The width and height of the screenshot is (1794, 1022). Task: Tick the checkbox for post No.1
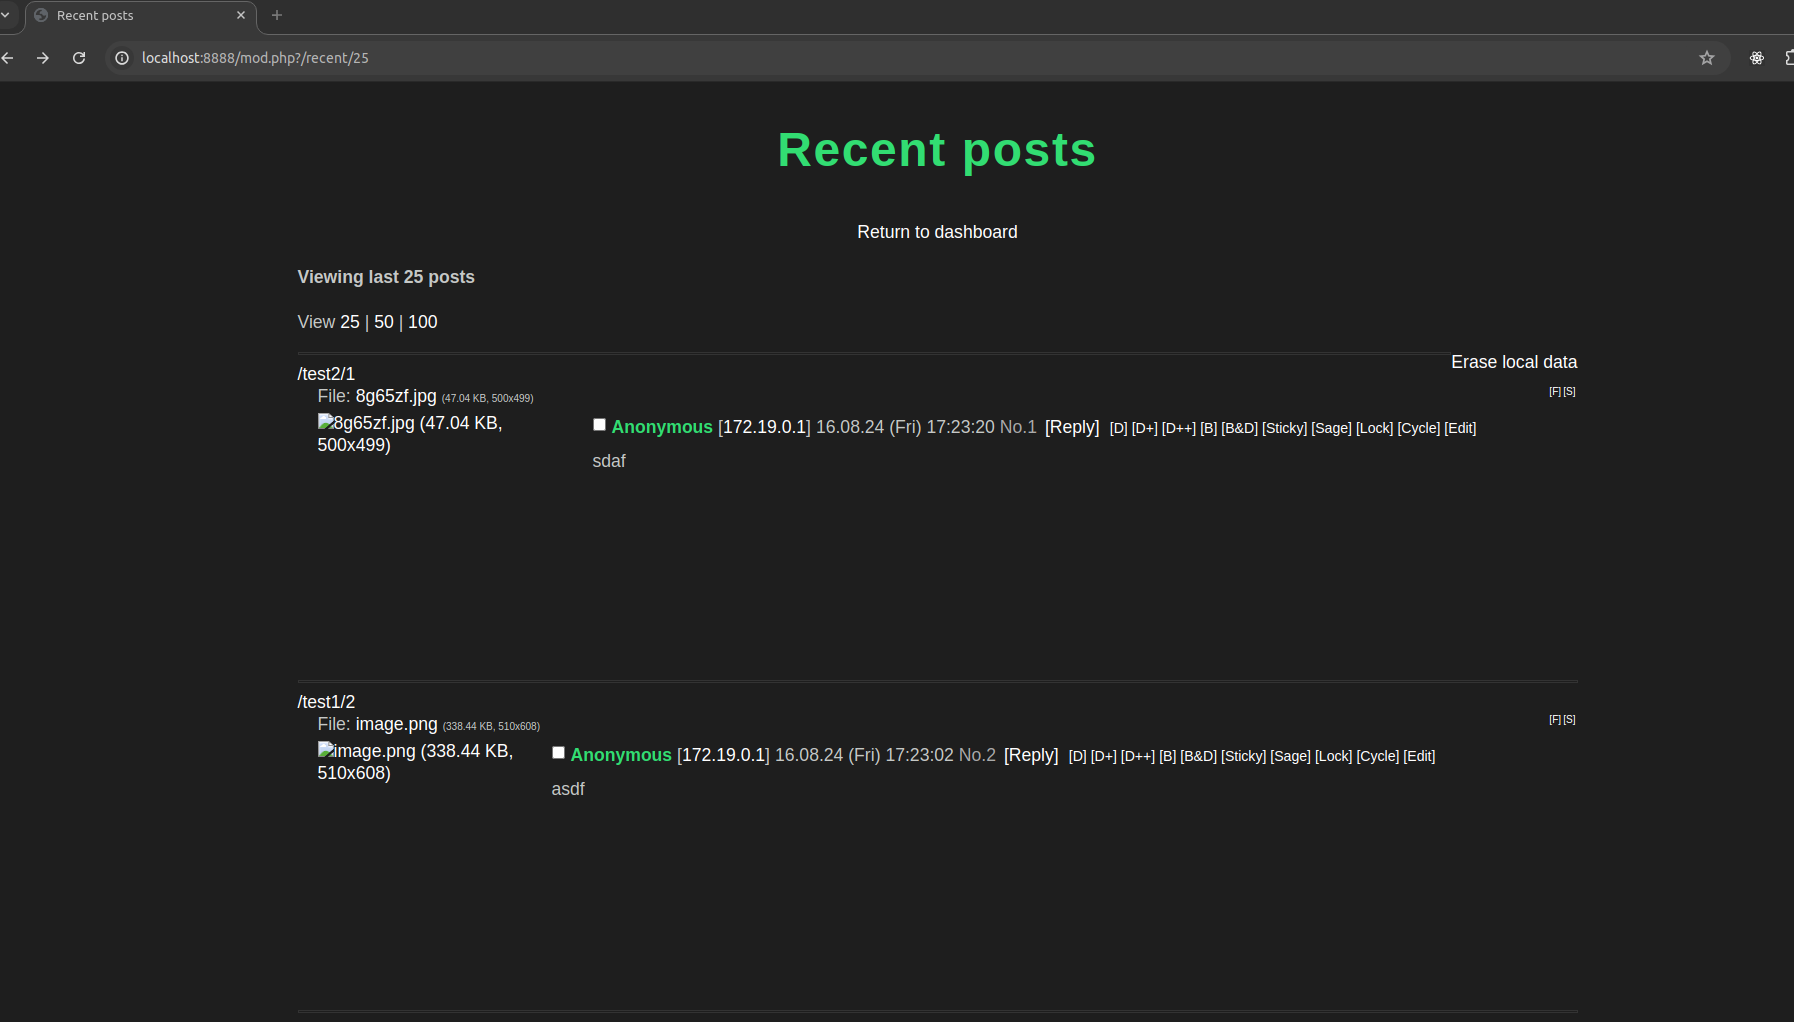tap(599, 425)
